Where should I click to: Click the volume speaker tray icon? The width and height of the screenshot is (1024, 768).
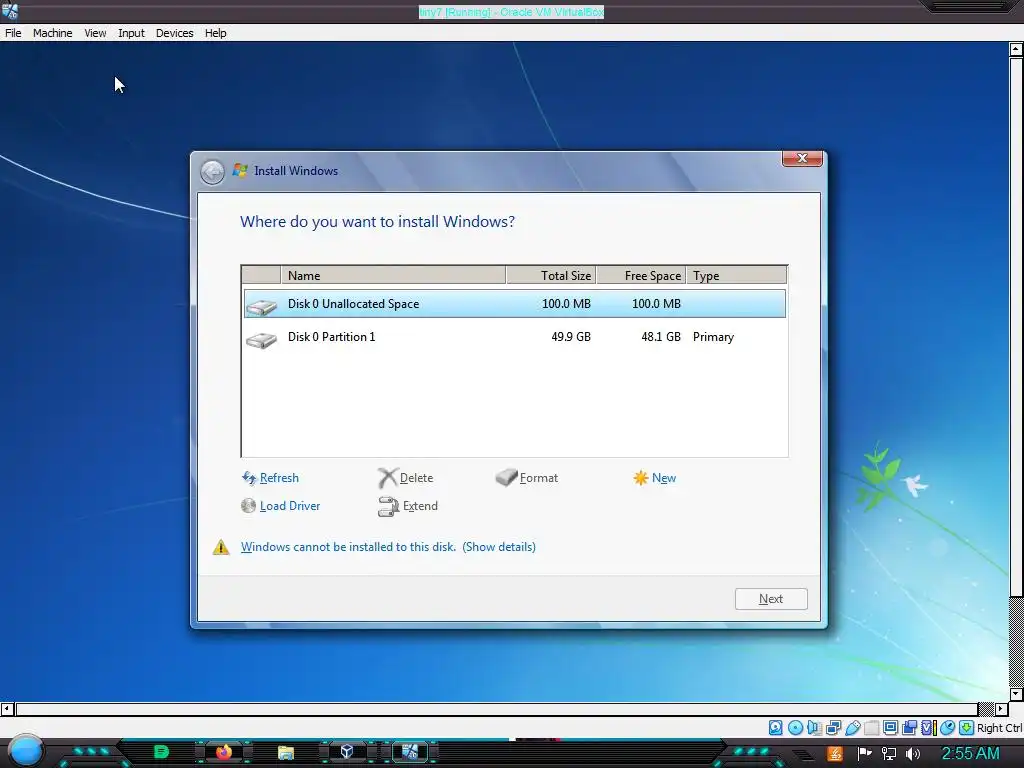pyautogui.click(x=912, y=754)
